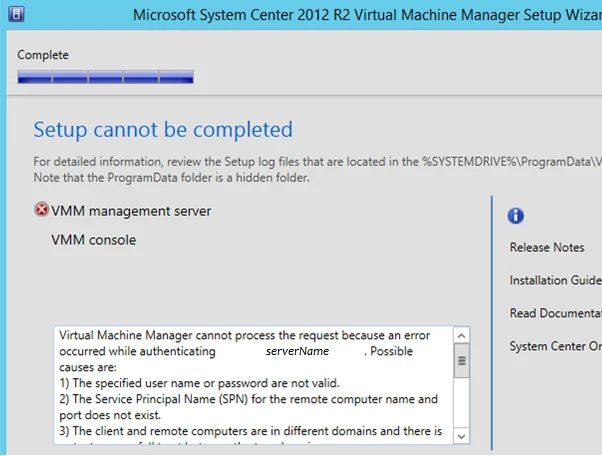Open the Release Notes link
Viewport: 602px width, 456px height.
(x=547, y=248)
